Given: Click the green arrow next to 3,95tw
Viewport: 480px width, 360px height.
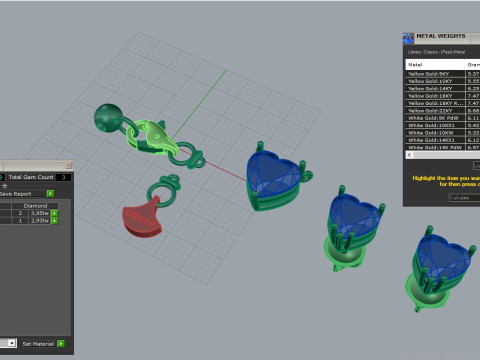Looking at the screenshot, I should [55, 213].
